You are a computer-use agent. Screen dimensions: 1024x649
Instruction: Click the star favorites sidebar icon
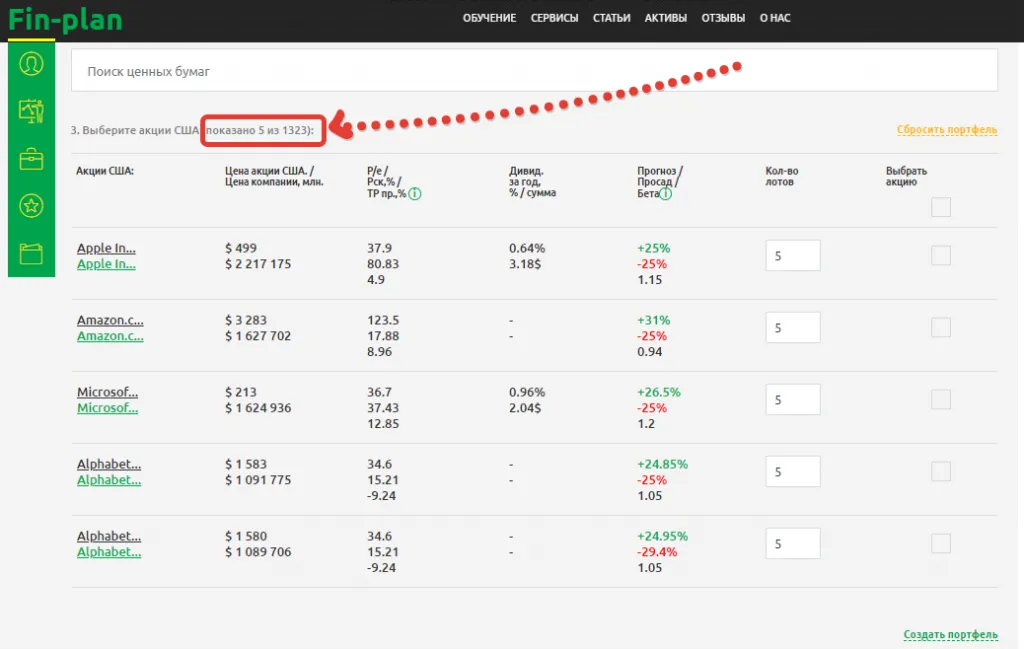[31, 206]
